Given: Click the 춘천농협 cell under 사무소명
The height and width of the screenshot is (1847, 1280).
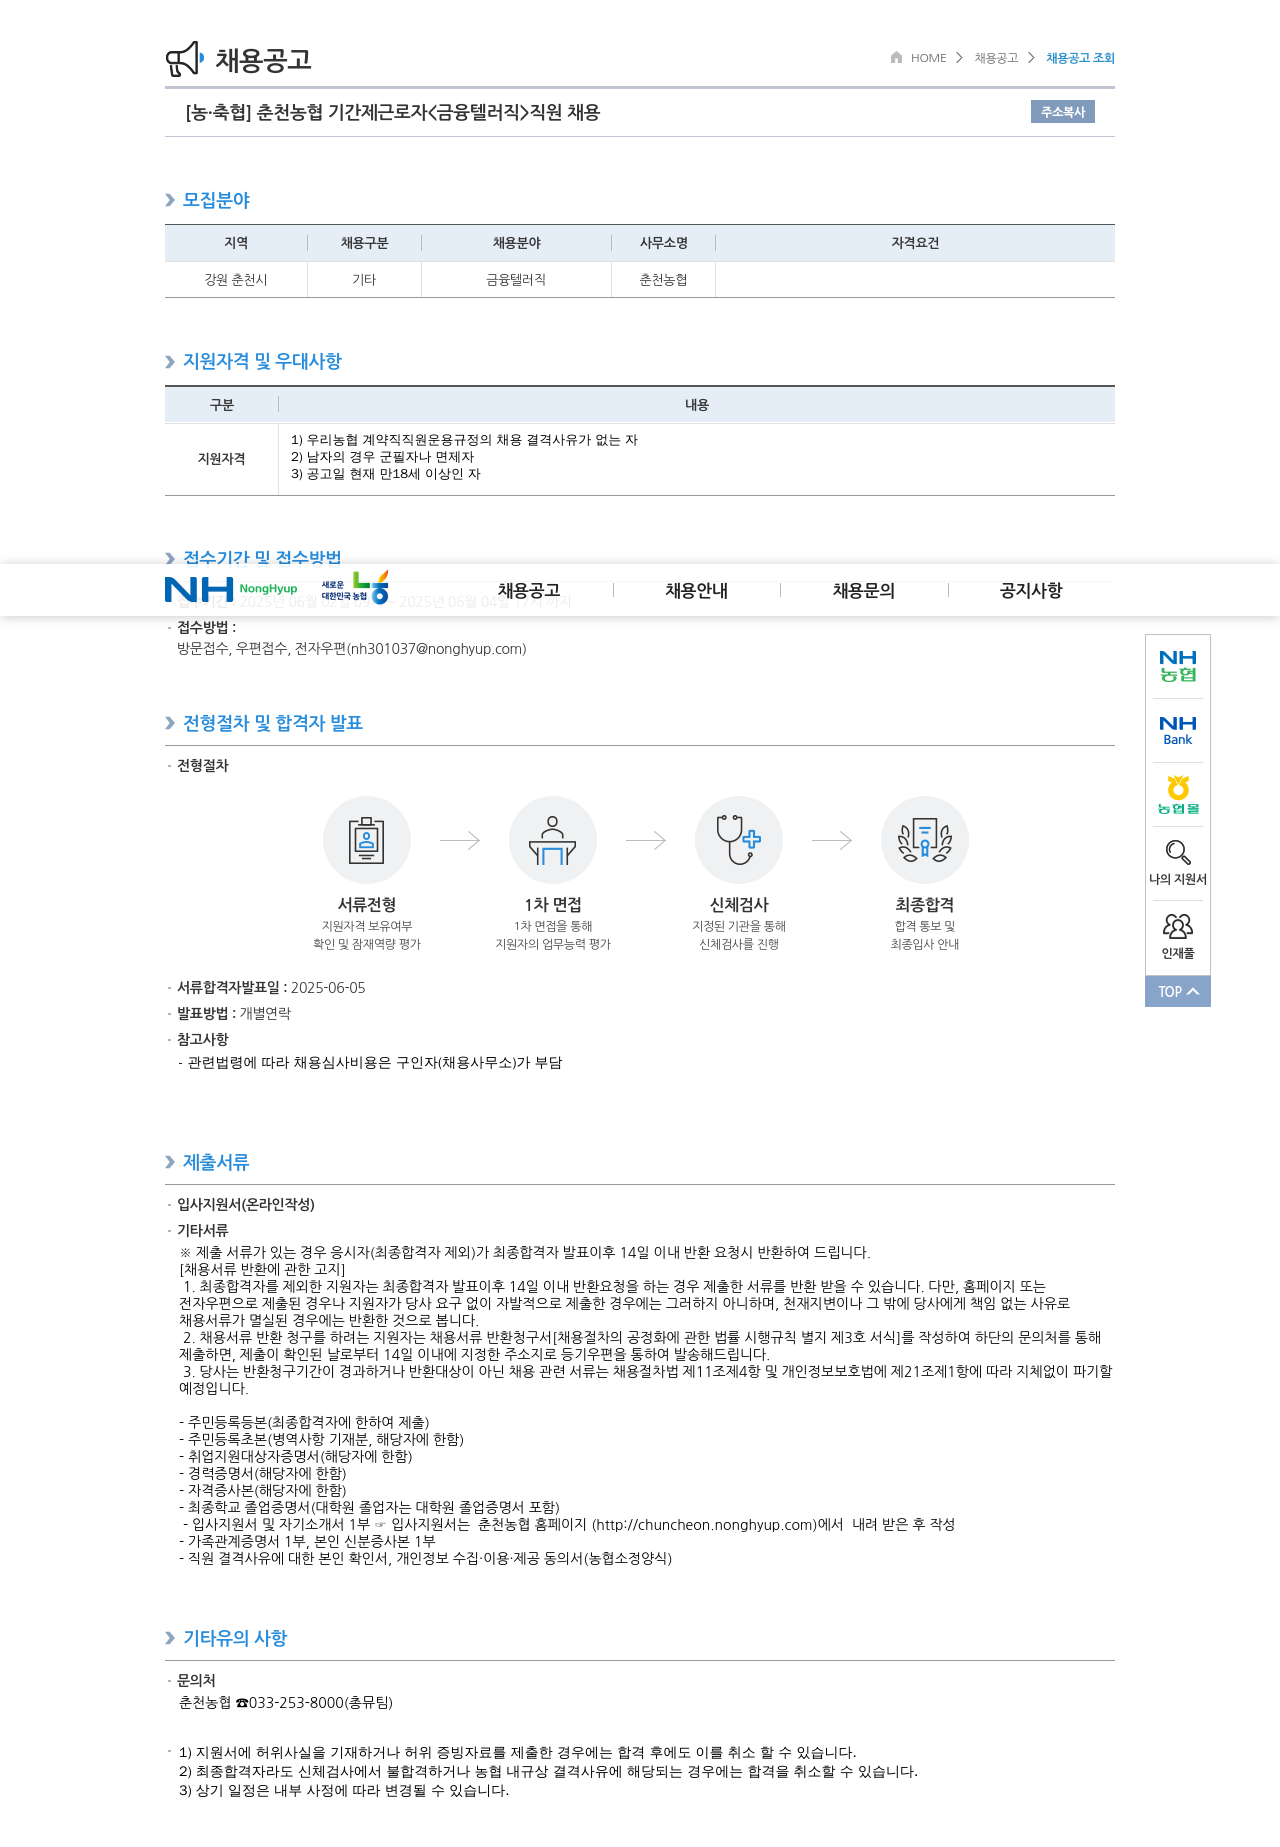Looking at the screenshot, I should tap(663, 280).
